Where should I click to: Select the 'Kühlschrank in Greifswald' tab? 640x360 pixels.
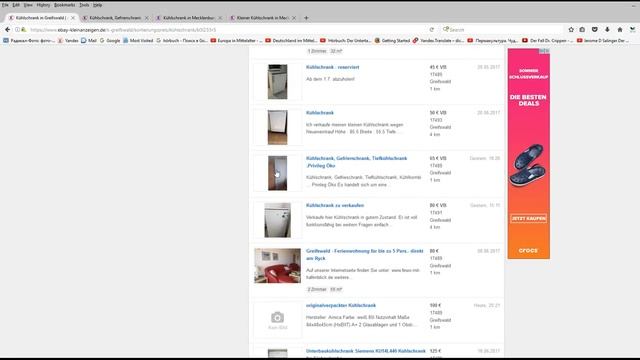(x=41, y=18)
